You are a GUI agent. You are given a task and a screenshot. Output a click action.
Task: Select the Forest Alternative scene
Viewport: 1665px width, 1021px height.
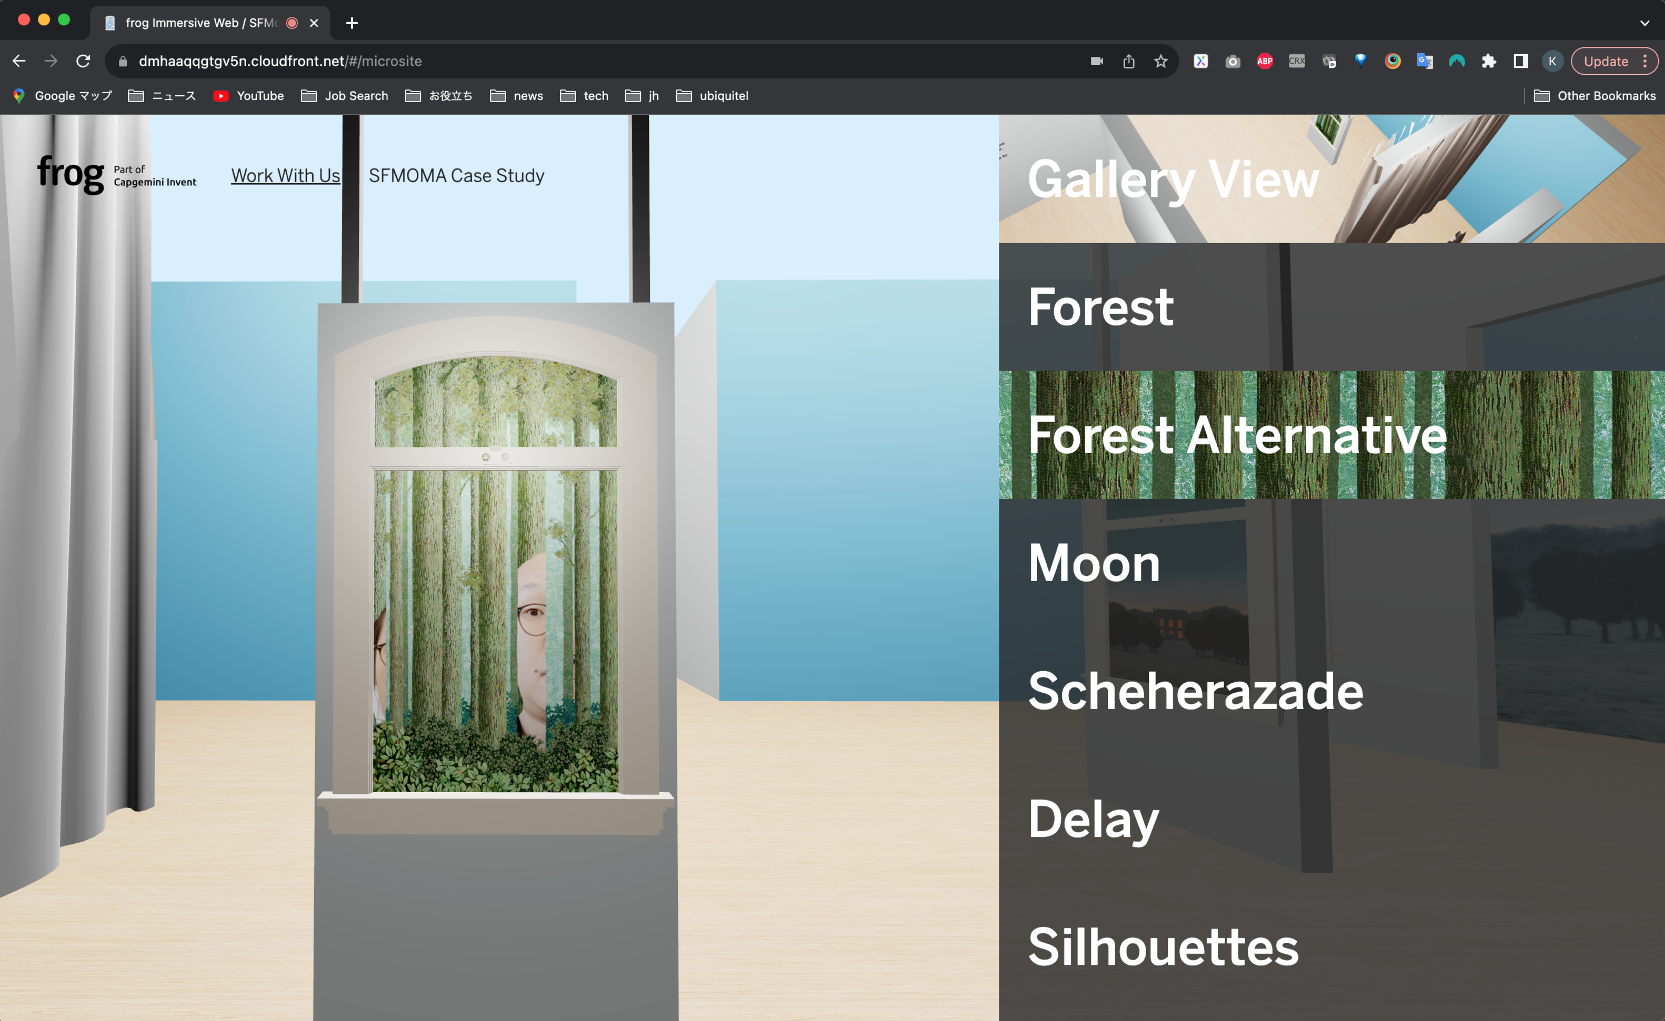(1332, 435)
